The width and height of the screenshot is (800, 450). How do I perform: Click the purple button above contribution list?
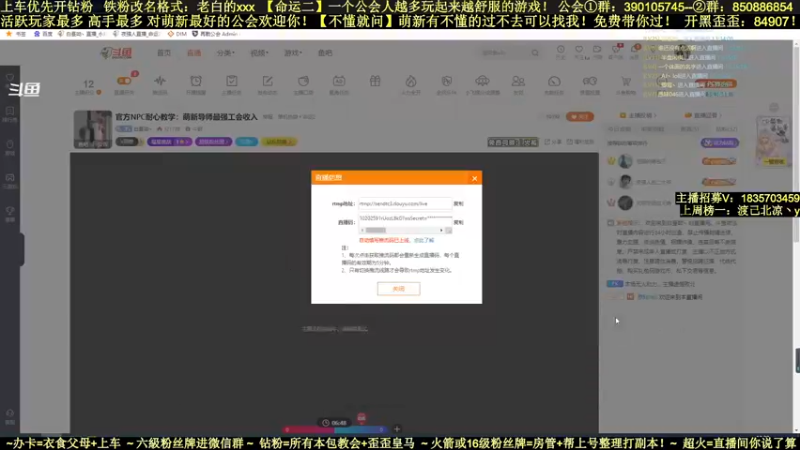pyautogui.click(x=719, y=143)
